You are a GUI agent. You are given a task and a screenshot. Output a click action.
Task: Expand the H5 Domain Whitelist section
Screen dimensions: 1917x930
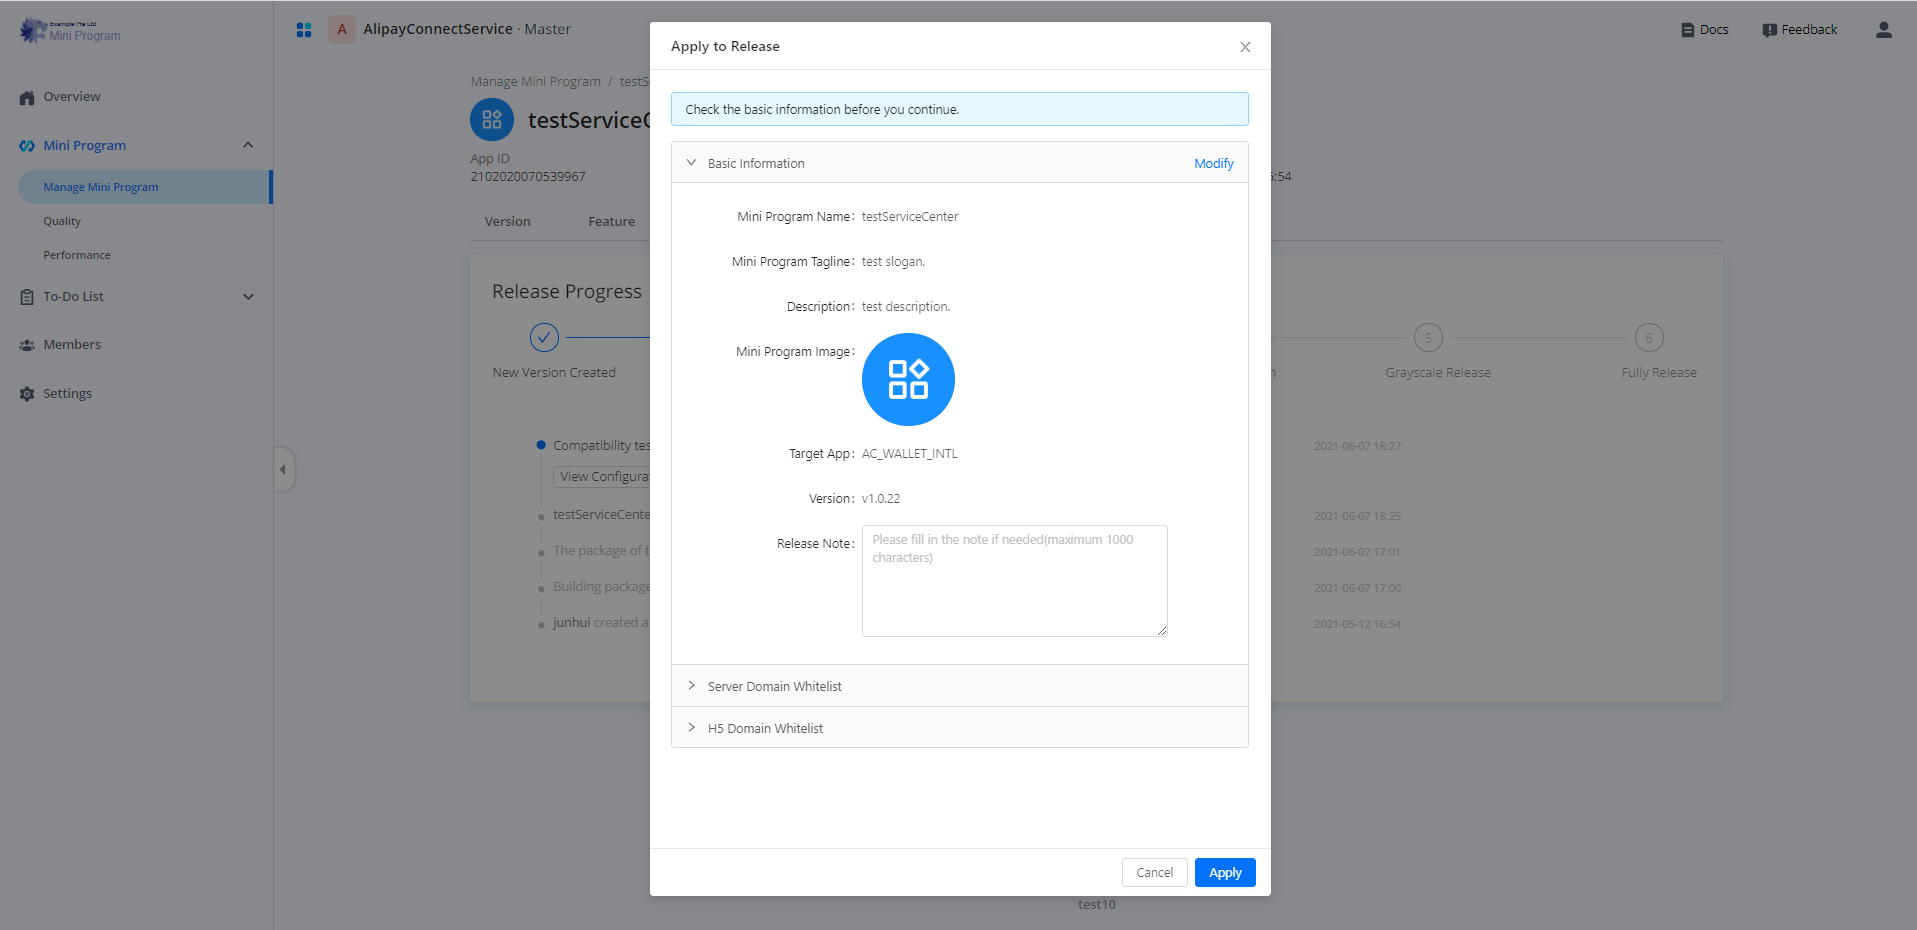point(691,728)
